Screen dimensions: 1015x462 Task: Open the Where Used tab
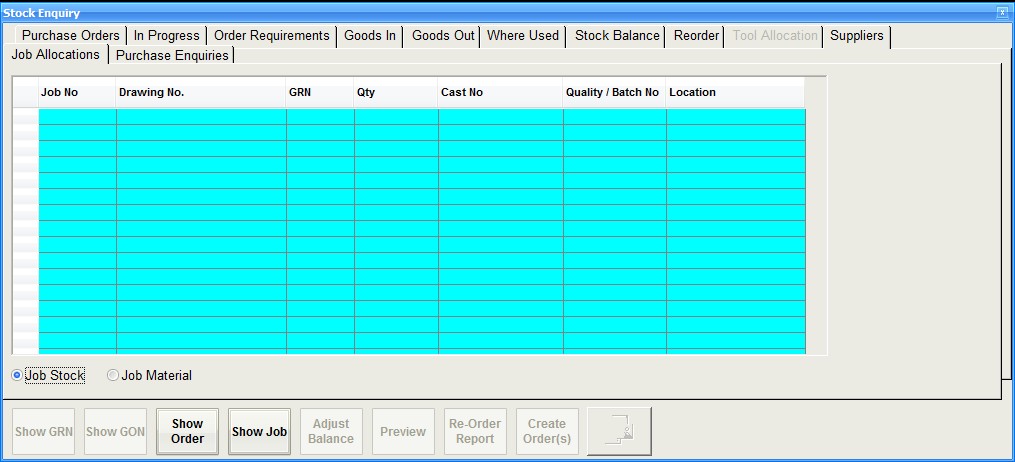(522, 36)
